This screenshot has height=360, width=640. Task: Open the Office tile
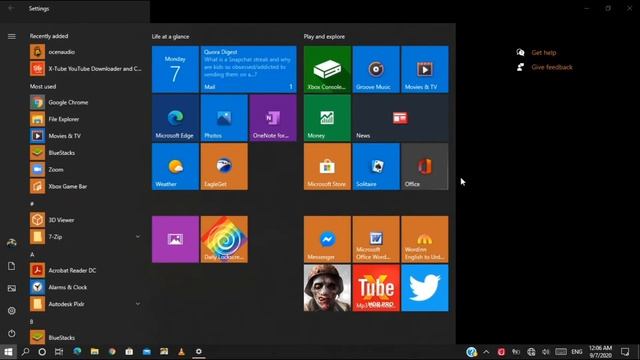[x=425, y=167]
